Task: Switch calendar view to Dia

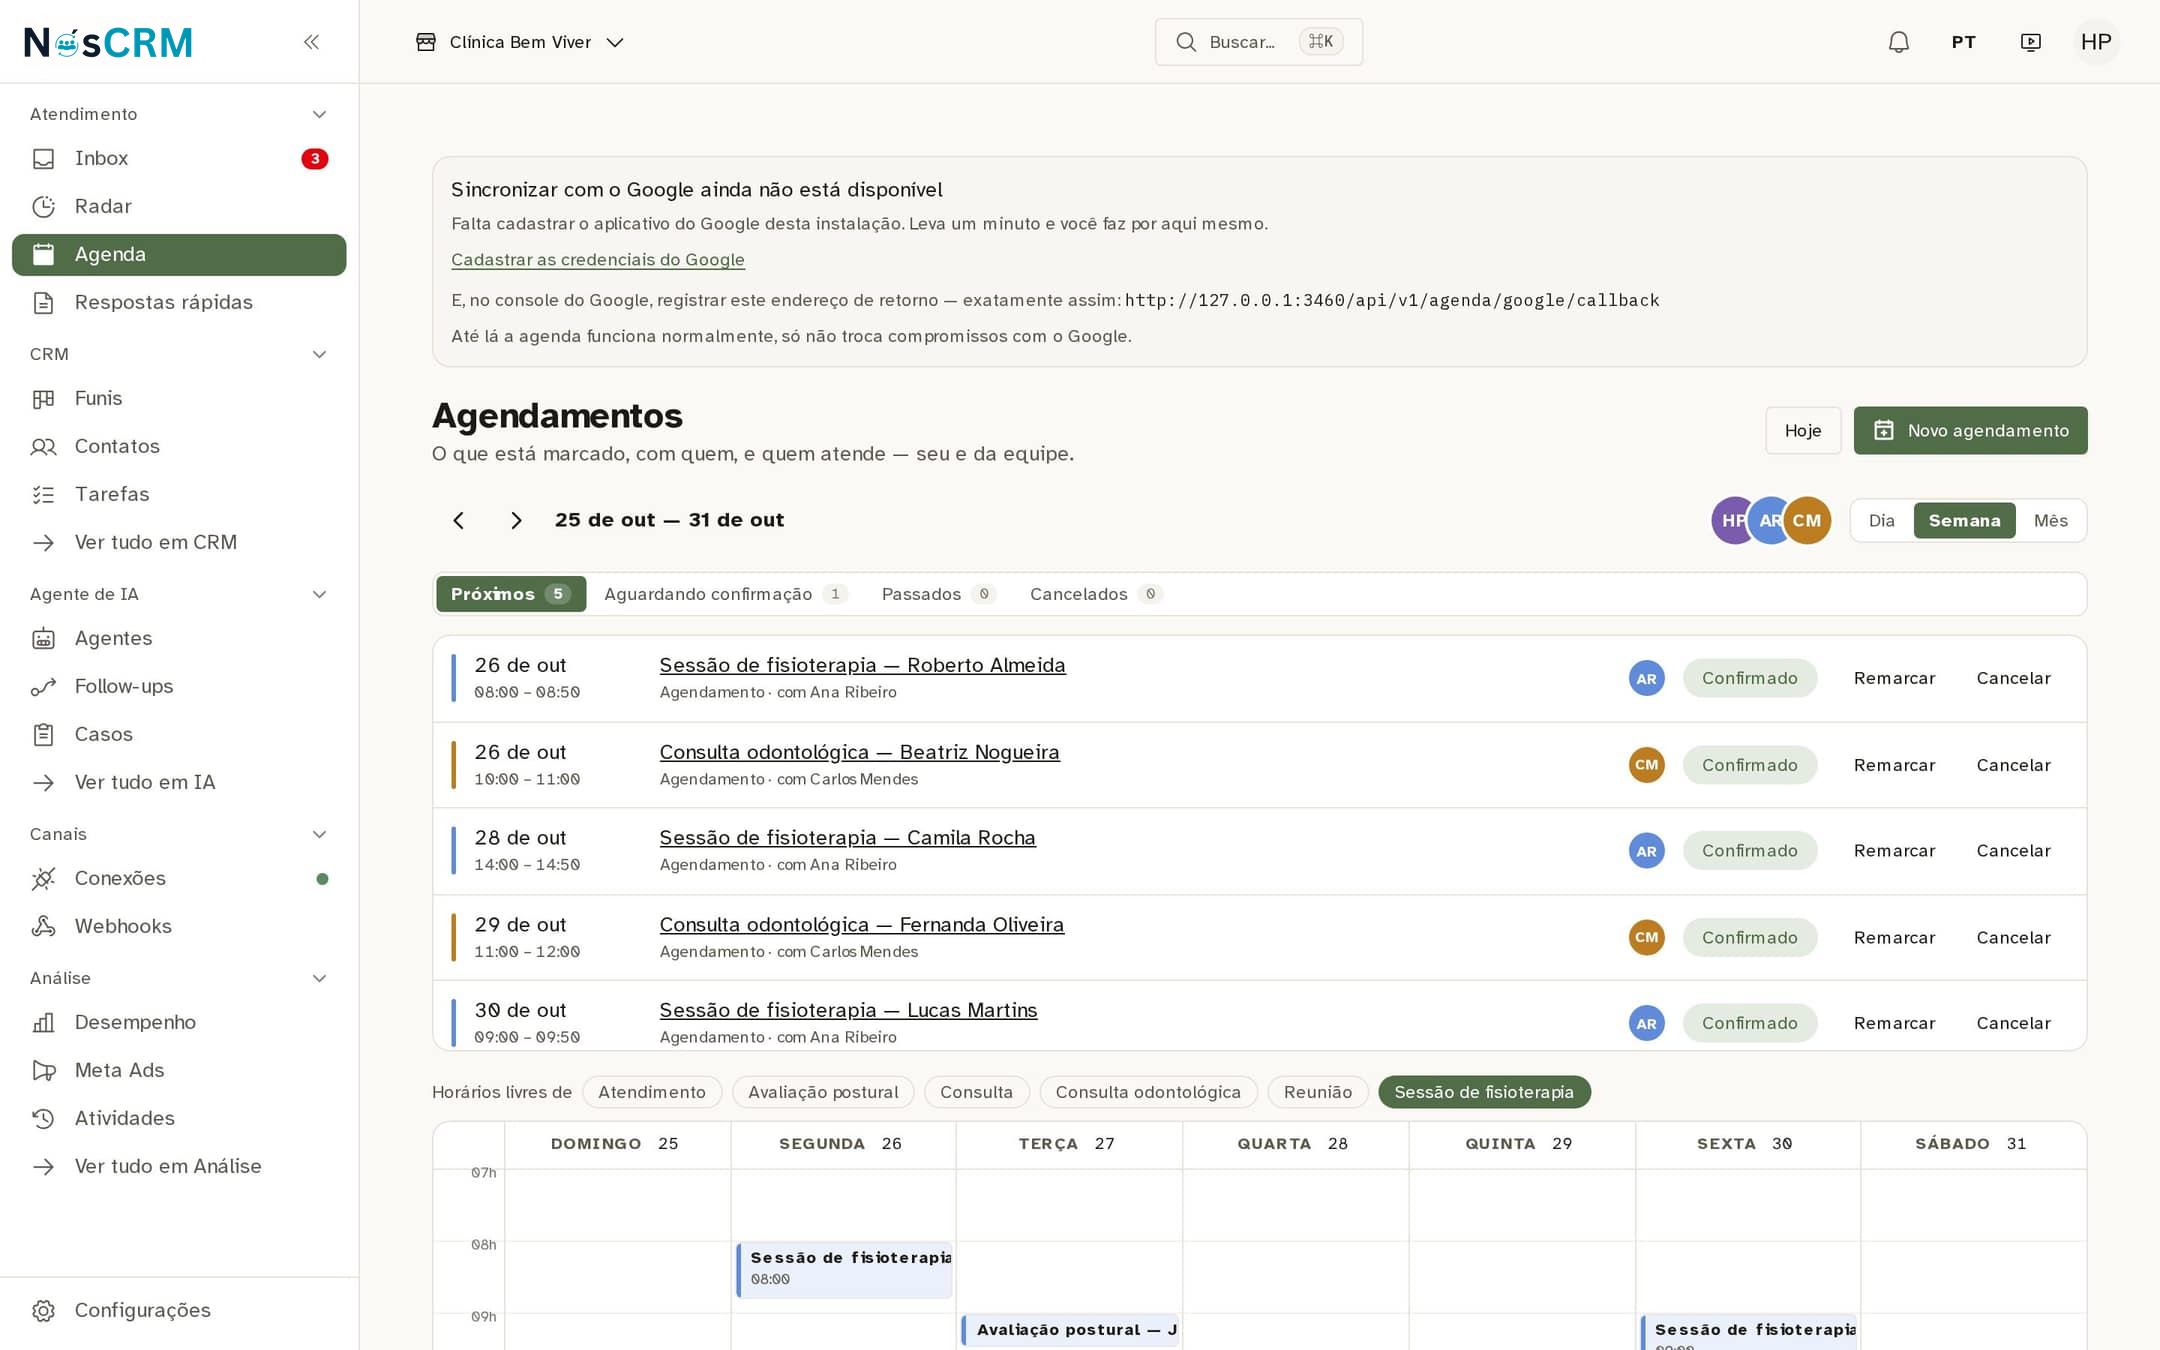Action: [1882, 520]
